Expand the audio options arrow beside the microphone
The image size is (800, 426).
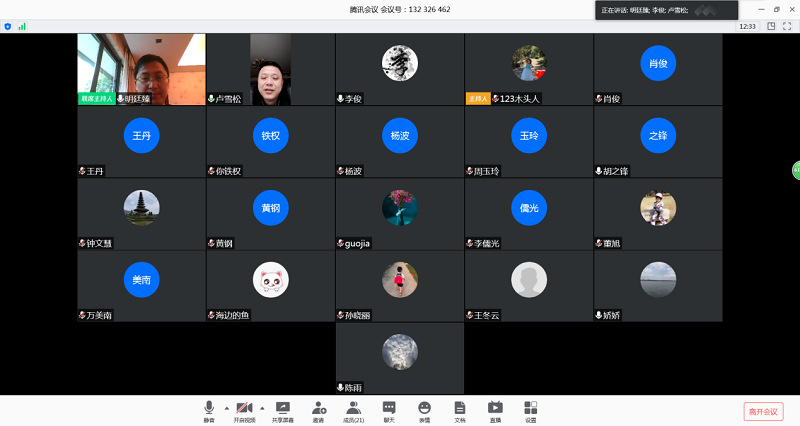[x=226, y=408]
